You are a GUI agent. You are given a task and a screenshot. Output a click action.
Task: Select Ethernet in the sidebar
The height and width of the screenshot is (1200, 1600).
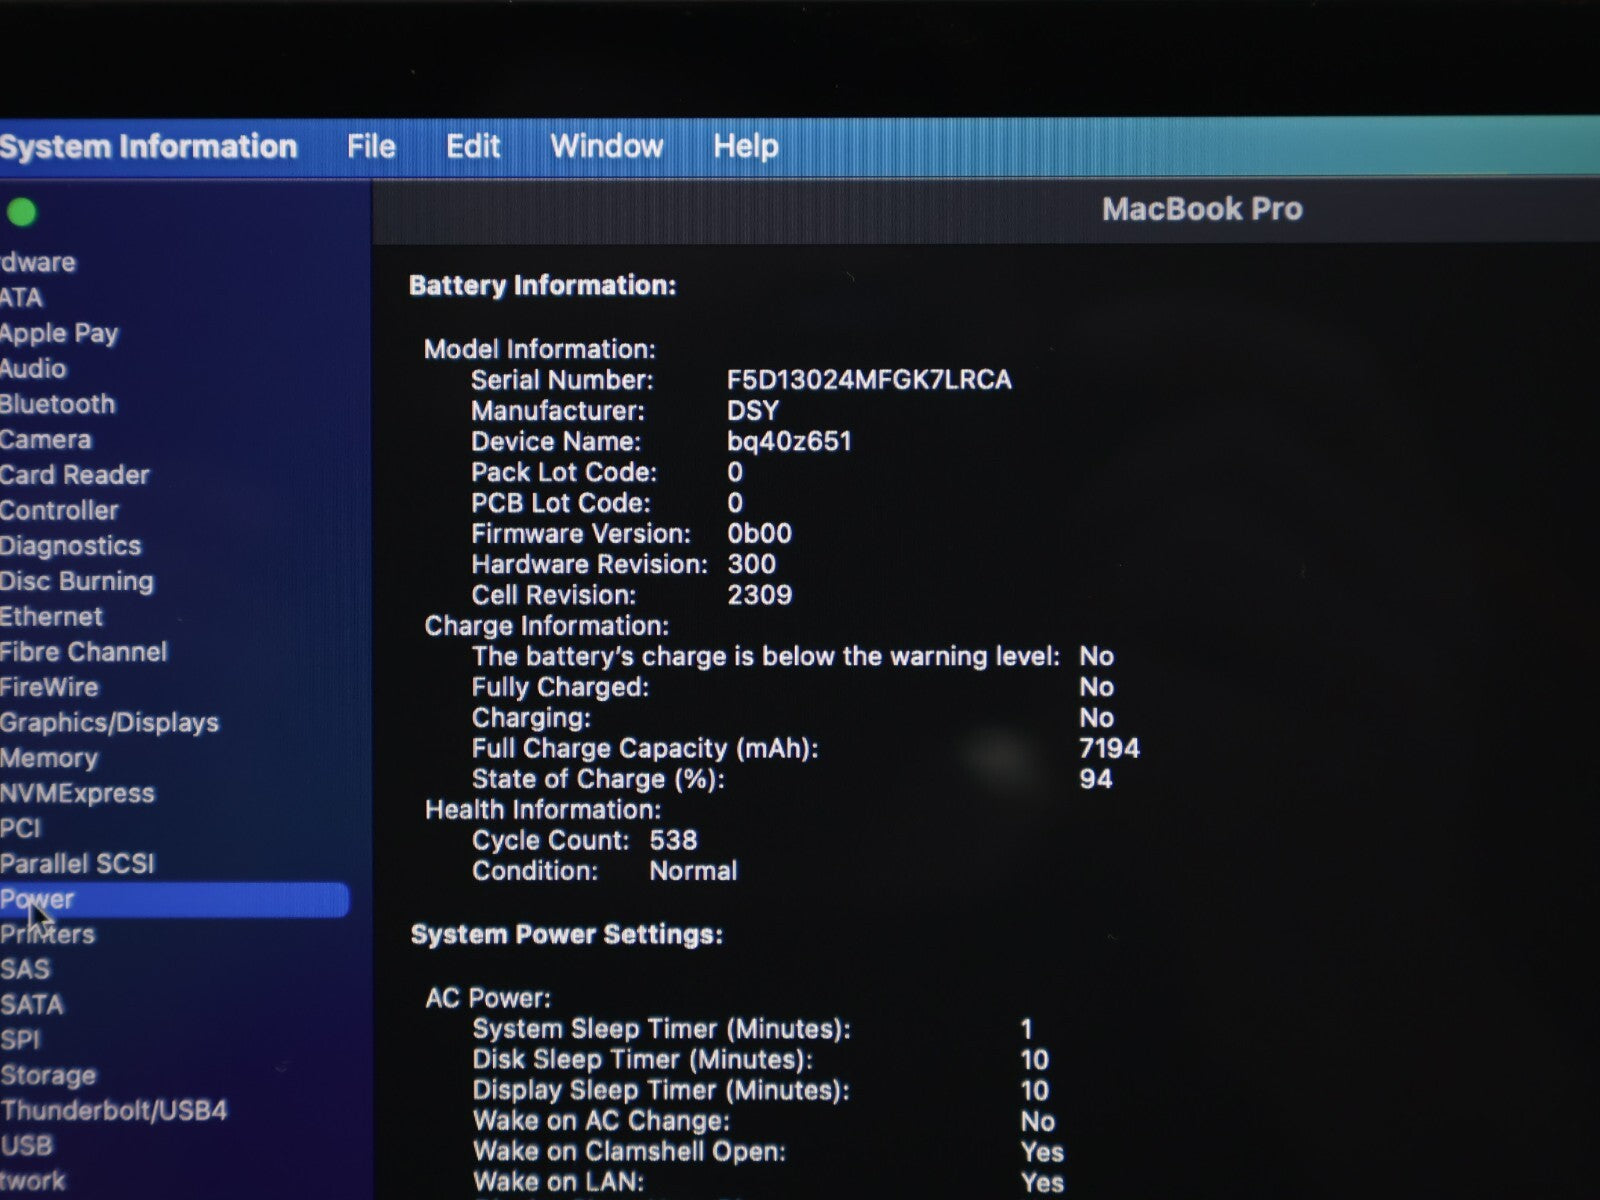pyautogui.click(x=51, y=617)
